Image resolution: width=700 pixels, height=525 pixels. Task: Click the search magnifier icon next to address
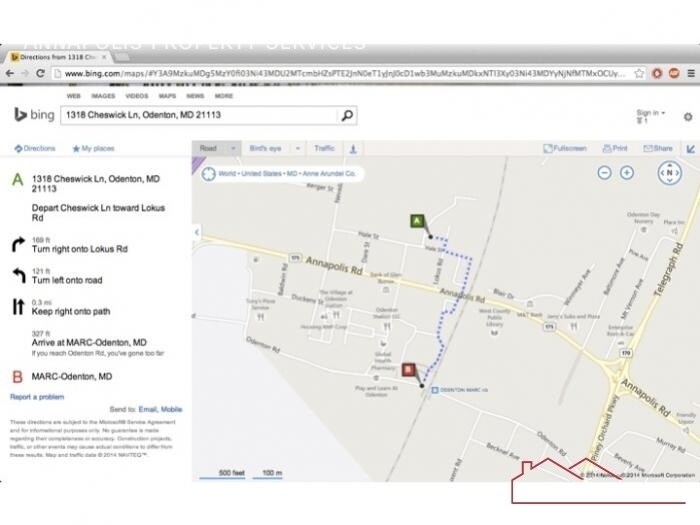tap(347, 116)
